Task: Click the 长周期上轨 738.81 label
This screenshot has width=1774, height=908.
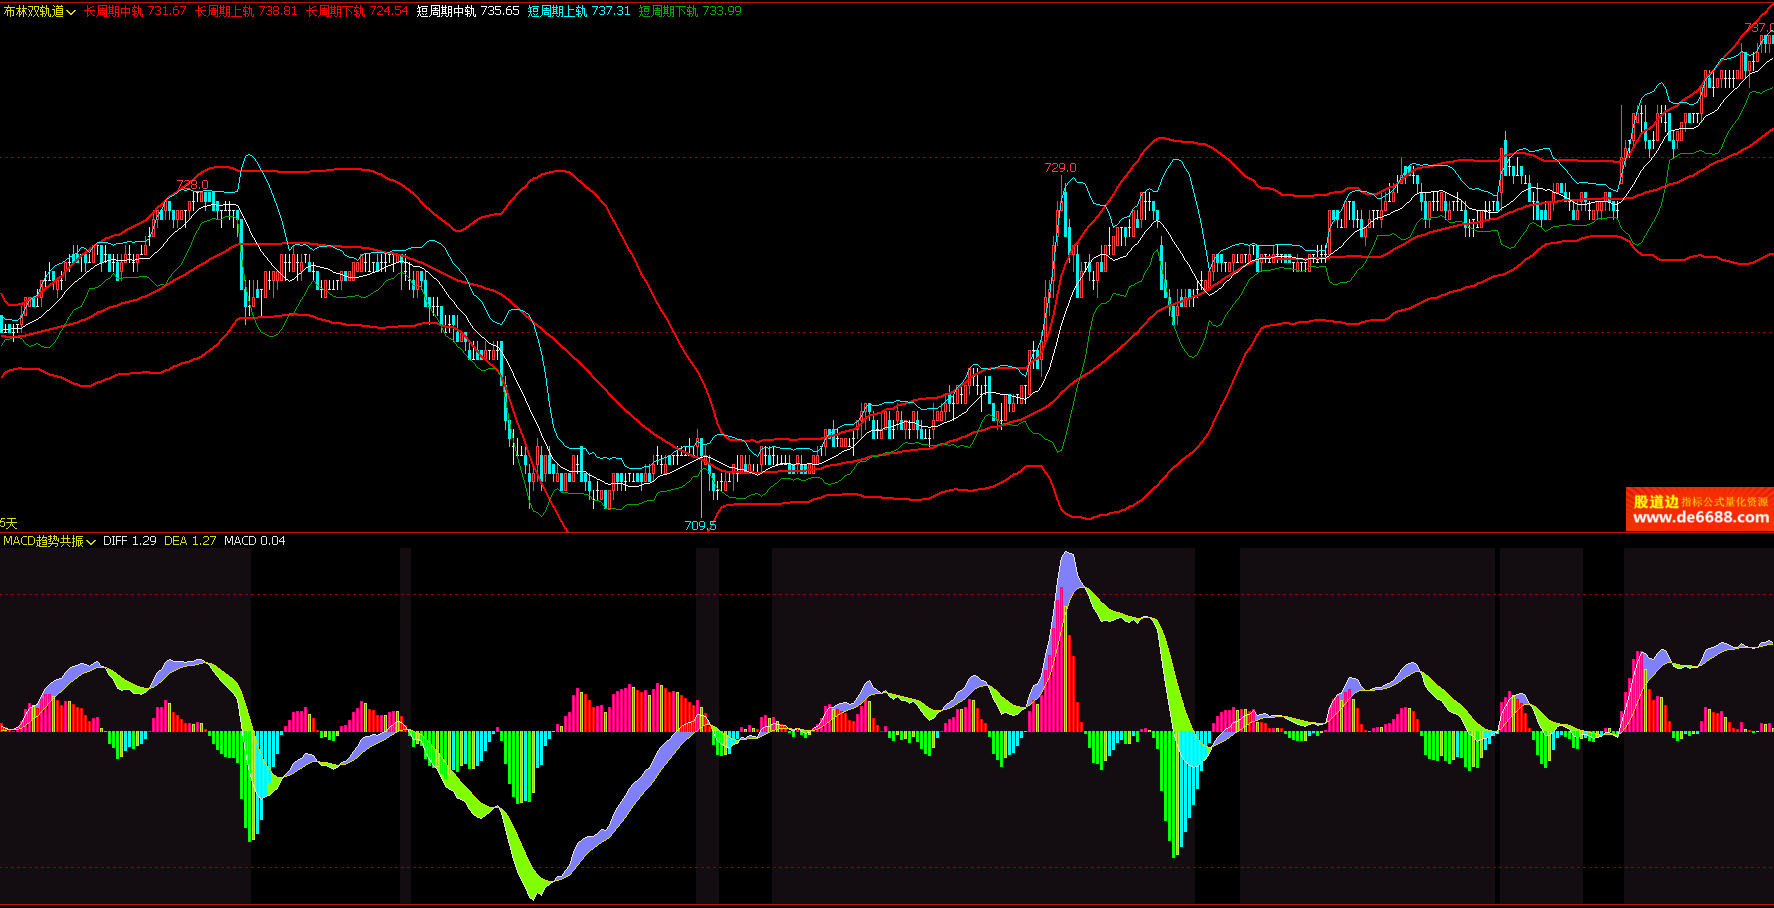Action: click(x=246, y=11)
